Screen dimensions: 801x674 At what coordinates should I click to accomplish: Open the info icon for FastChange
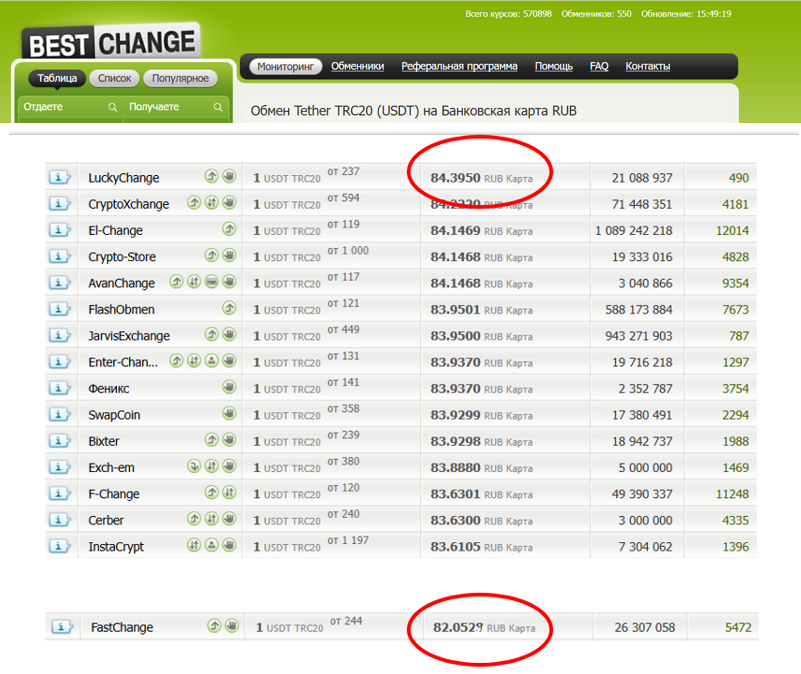62,626
